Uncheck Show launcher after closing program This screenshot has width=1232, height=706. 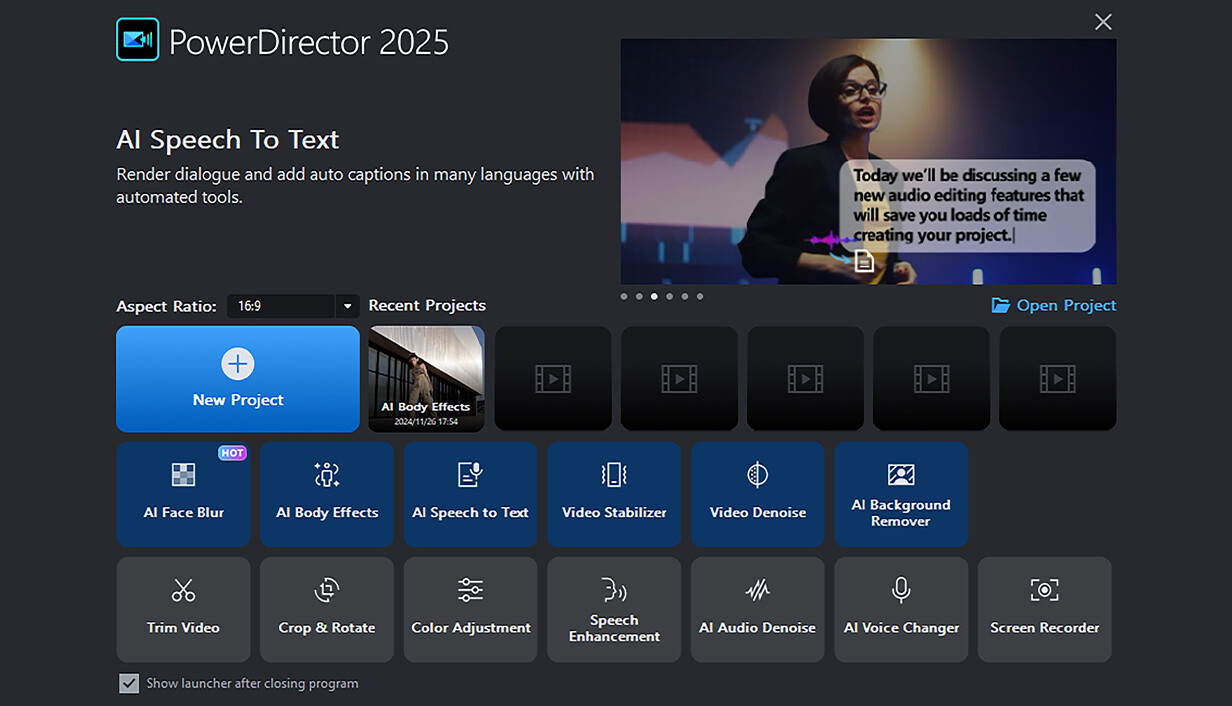pyautogui.click(x=129, y=683)
